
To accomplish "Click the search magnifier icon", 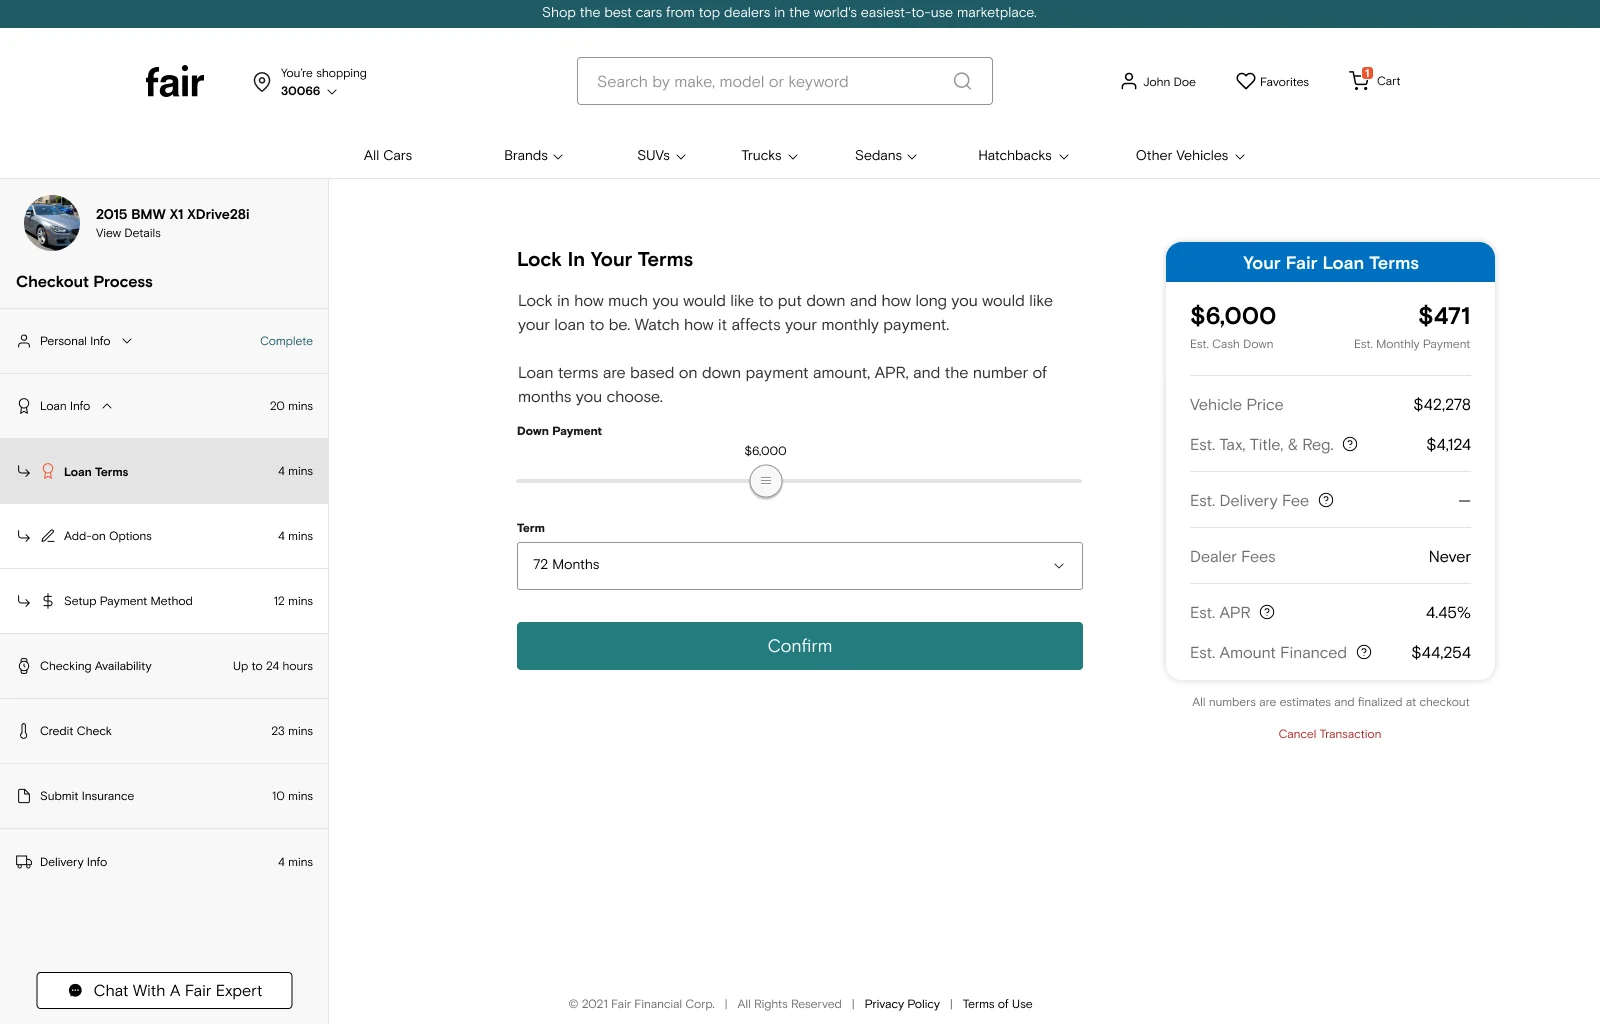I will (962, 81).
